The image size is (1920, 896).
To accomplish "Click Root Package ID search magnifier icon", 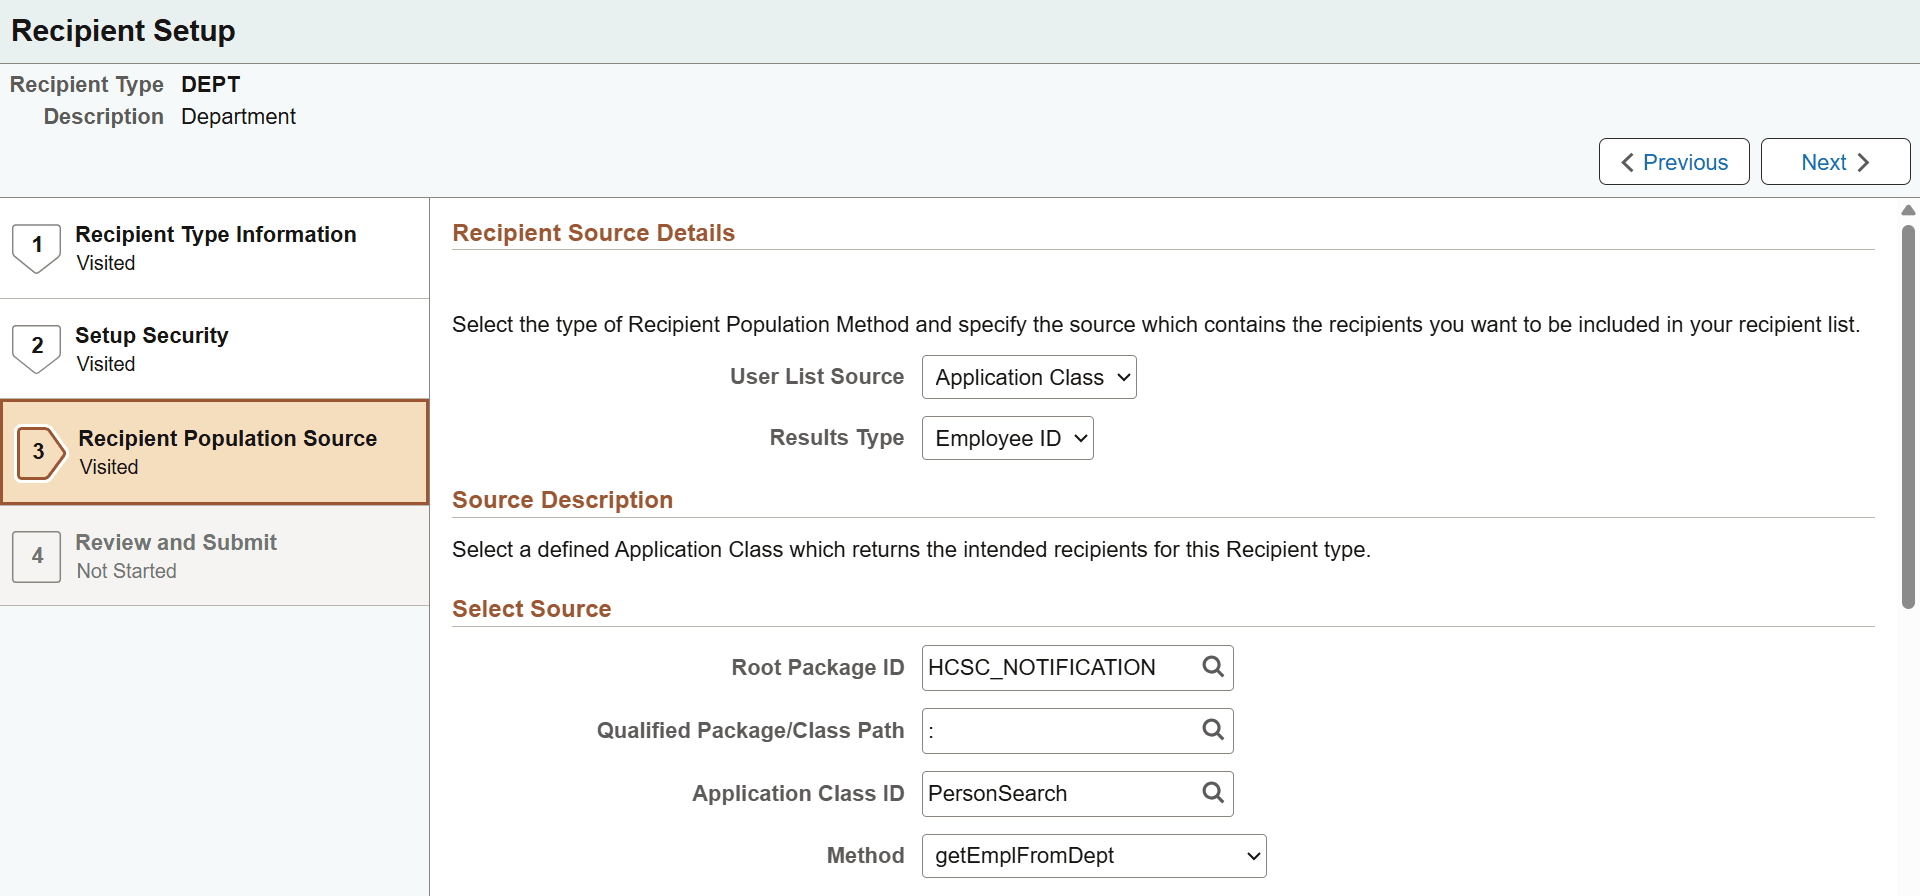I will 1212,667.
